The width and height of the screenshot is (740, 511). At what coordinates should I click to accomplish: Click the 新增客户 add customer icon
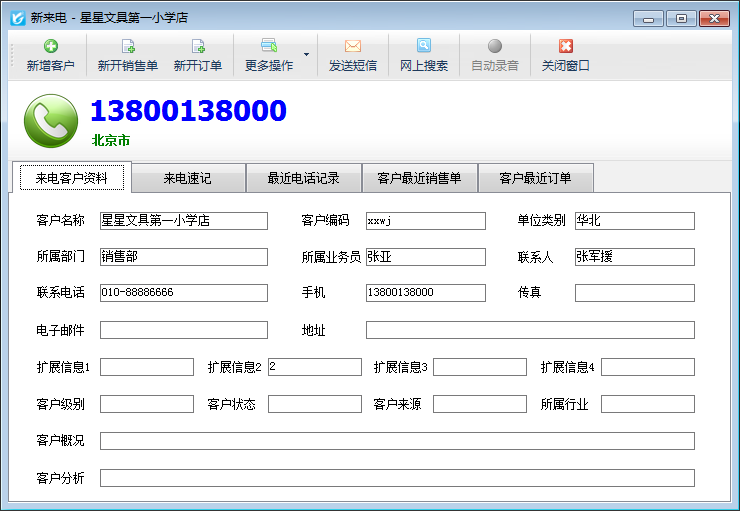click(x=50, y=46)
